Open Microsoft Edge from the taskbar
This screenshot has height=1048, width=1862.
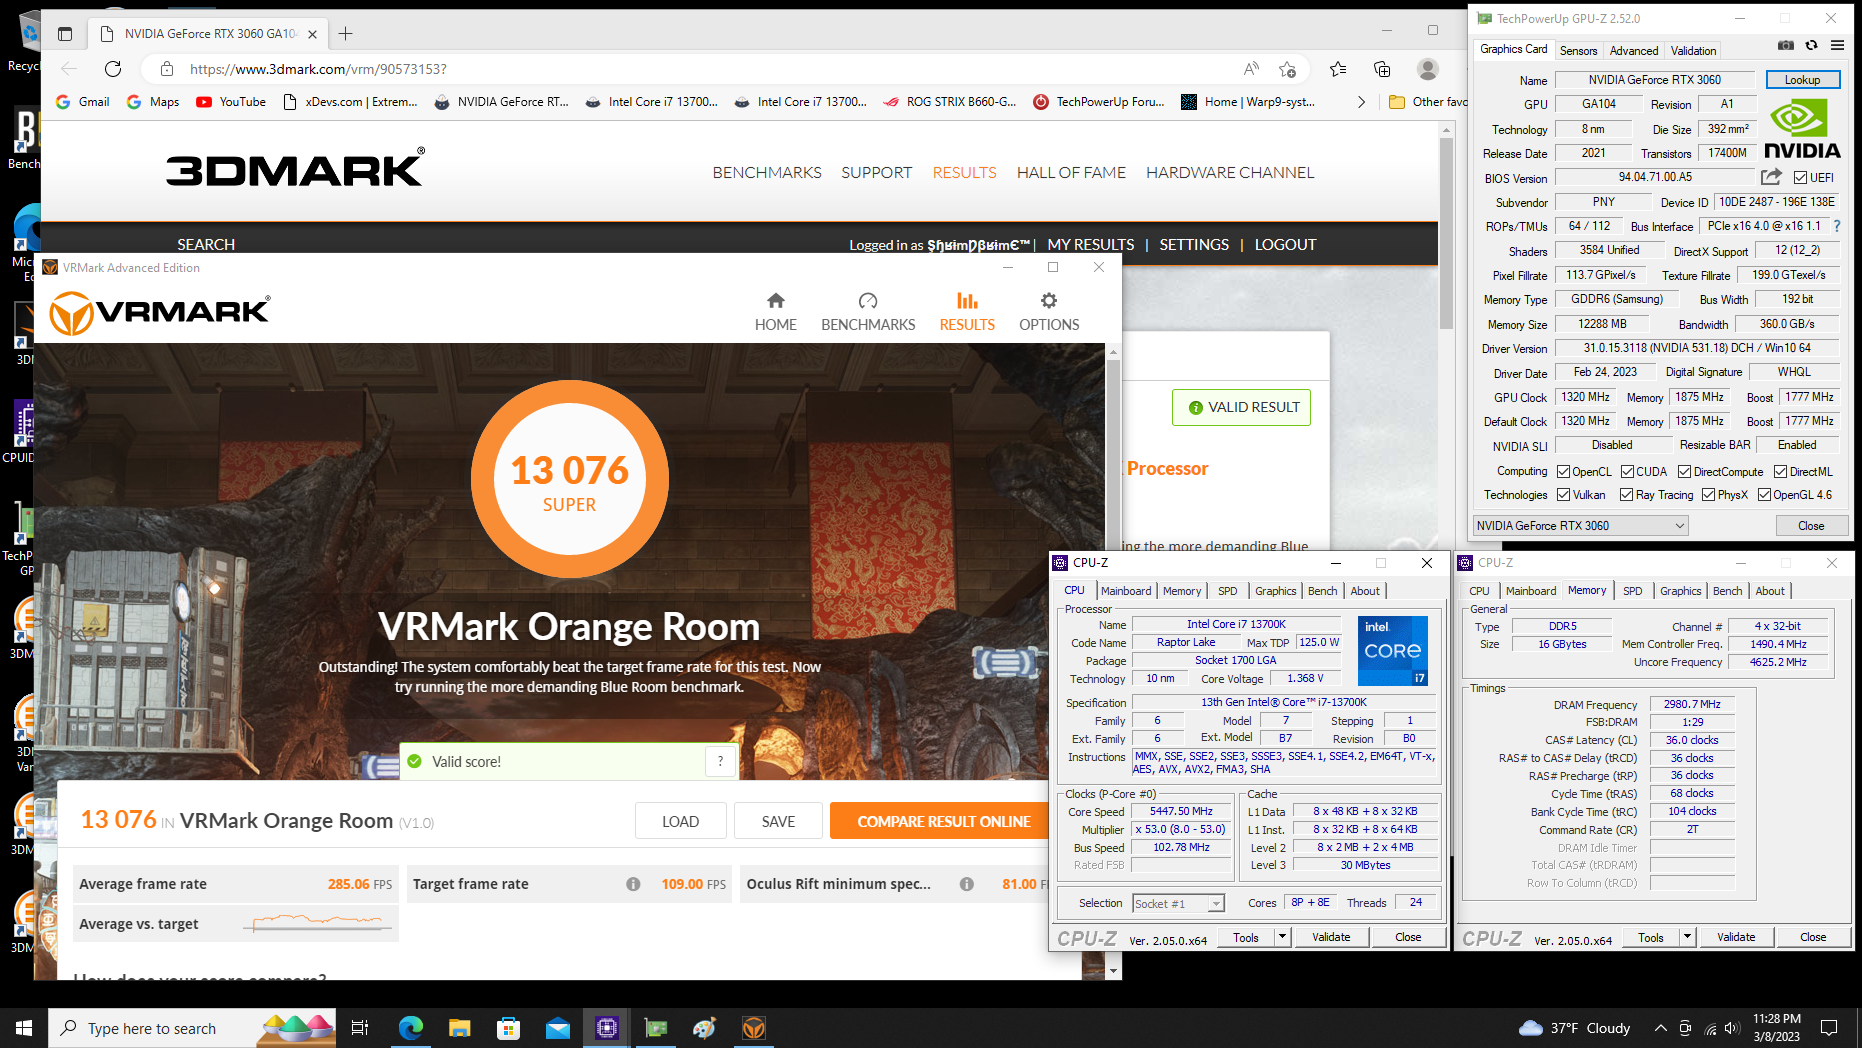point(411,1028)
